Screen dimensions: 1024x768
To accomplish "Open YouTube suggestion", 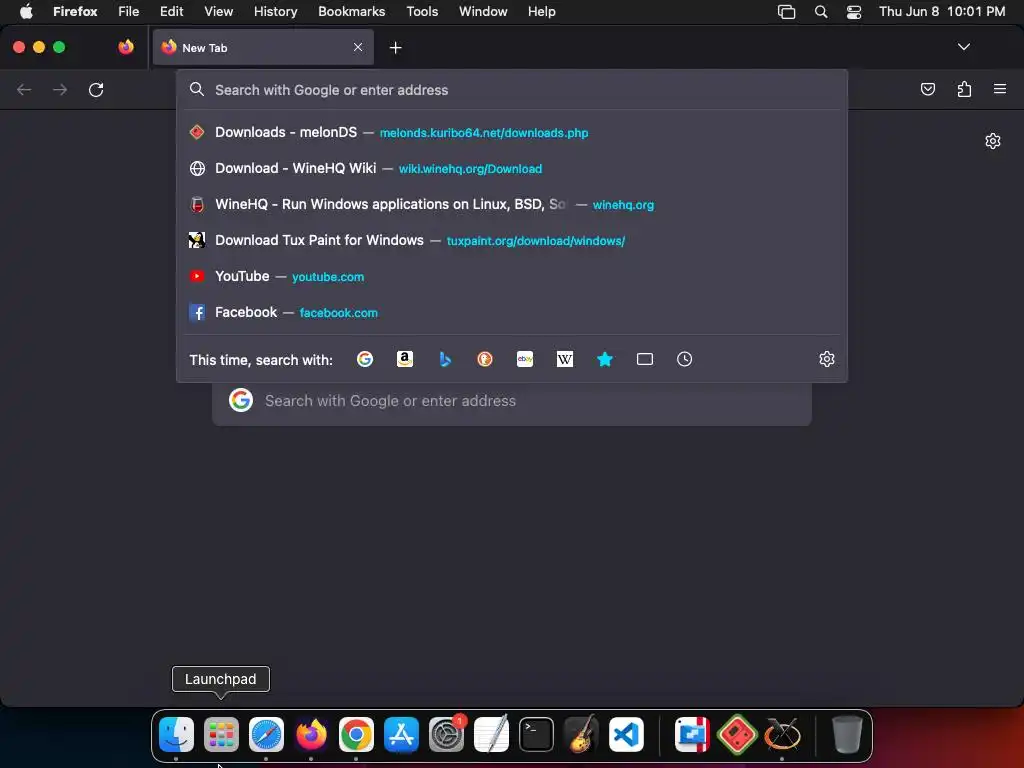I will [x=512, y=276].
